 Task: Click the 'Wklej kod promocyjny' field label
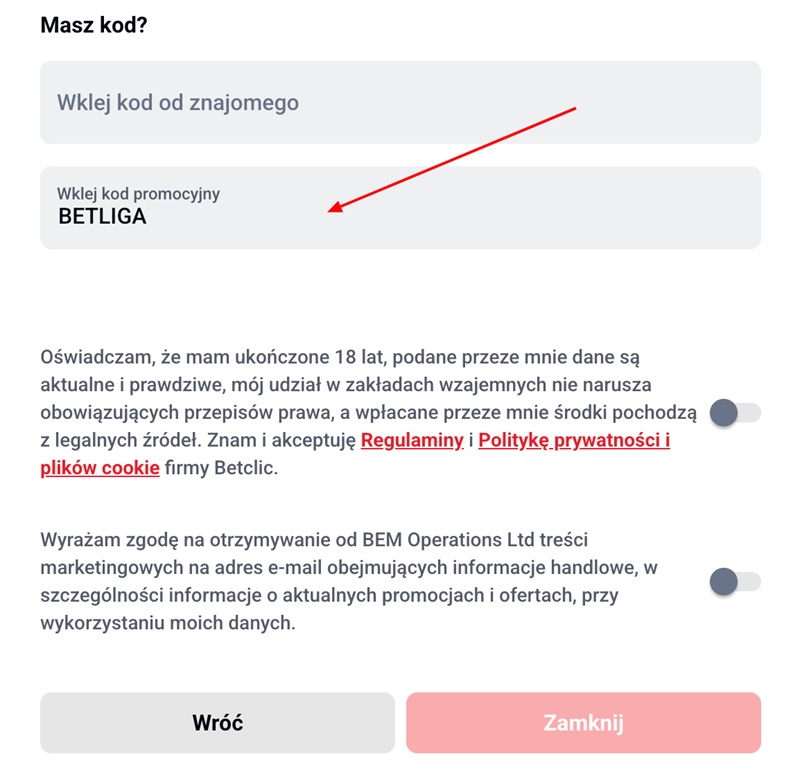(138, 193)
